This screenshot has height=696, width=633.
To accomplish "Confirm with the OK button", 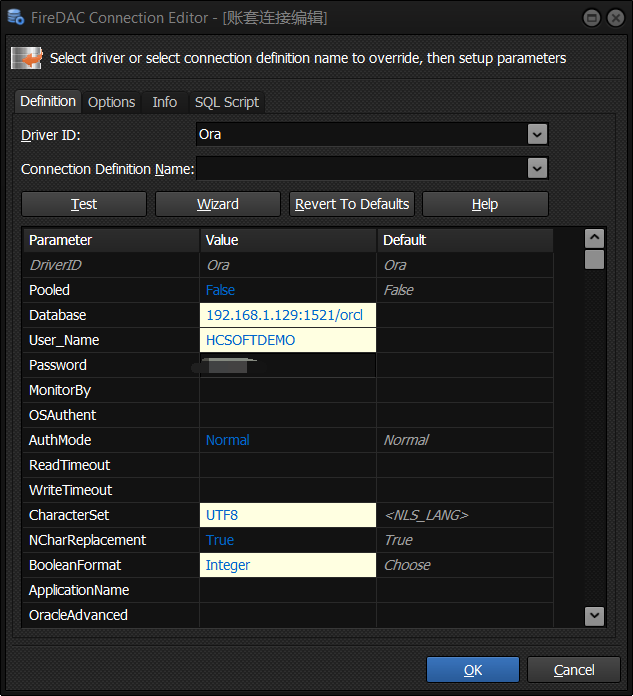I will click(473, 670).
